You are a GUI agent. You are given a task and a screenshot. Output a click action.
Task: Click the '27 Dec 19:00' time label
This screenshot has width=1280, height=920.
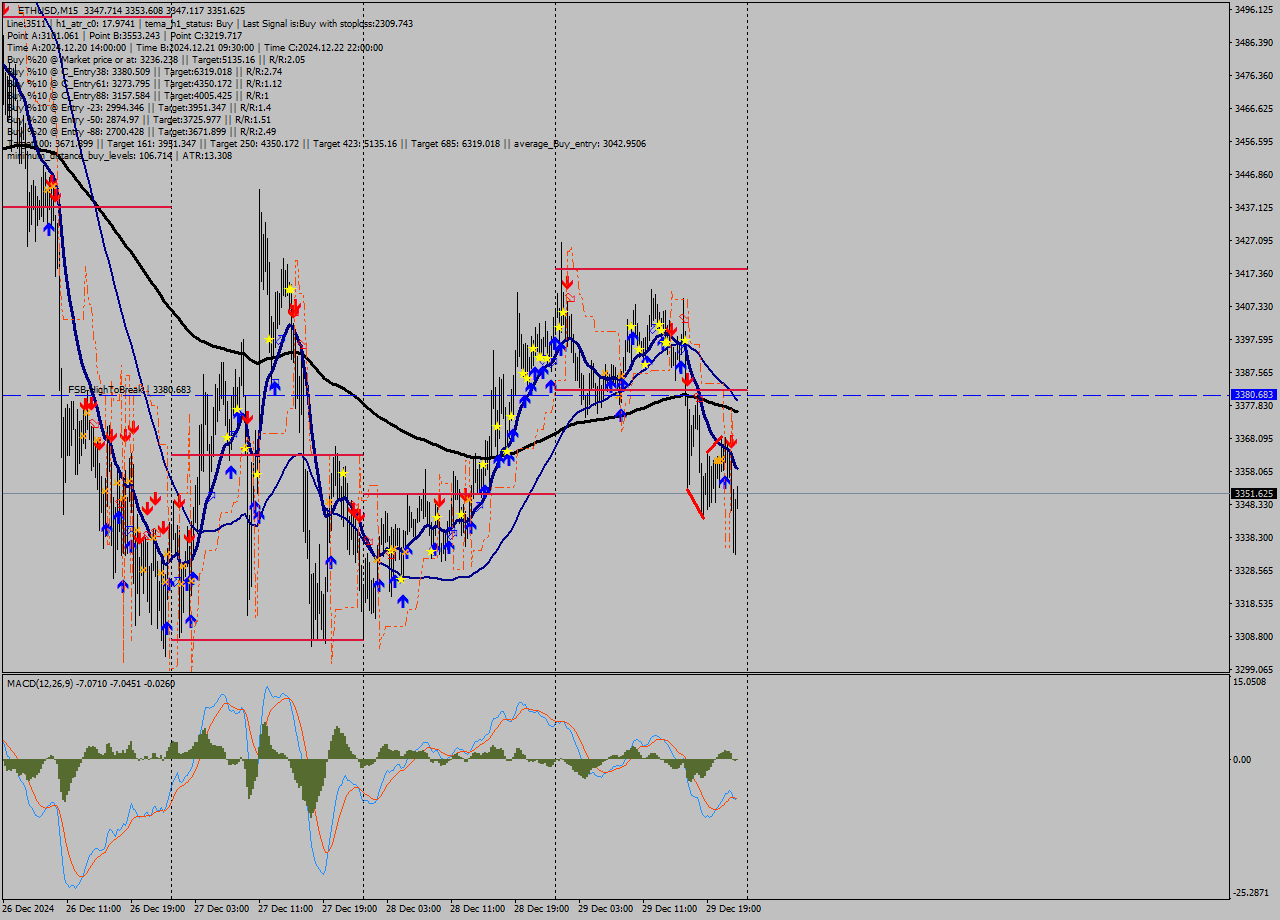click(x=349, y=909)
